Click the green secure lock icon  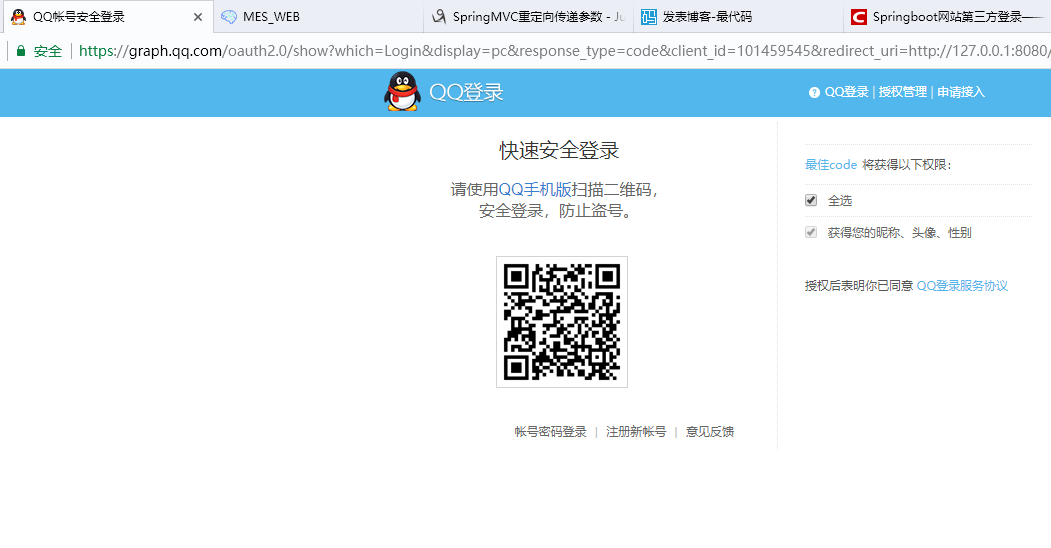[21, 51]
